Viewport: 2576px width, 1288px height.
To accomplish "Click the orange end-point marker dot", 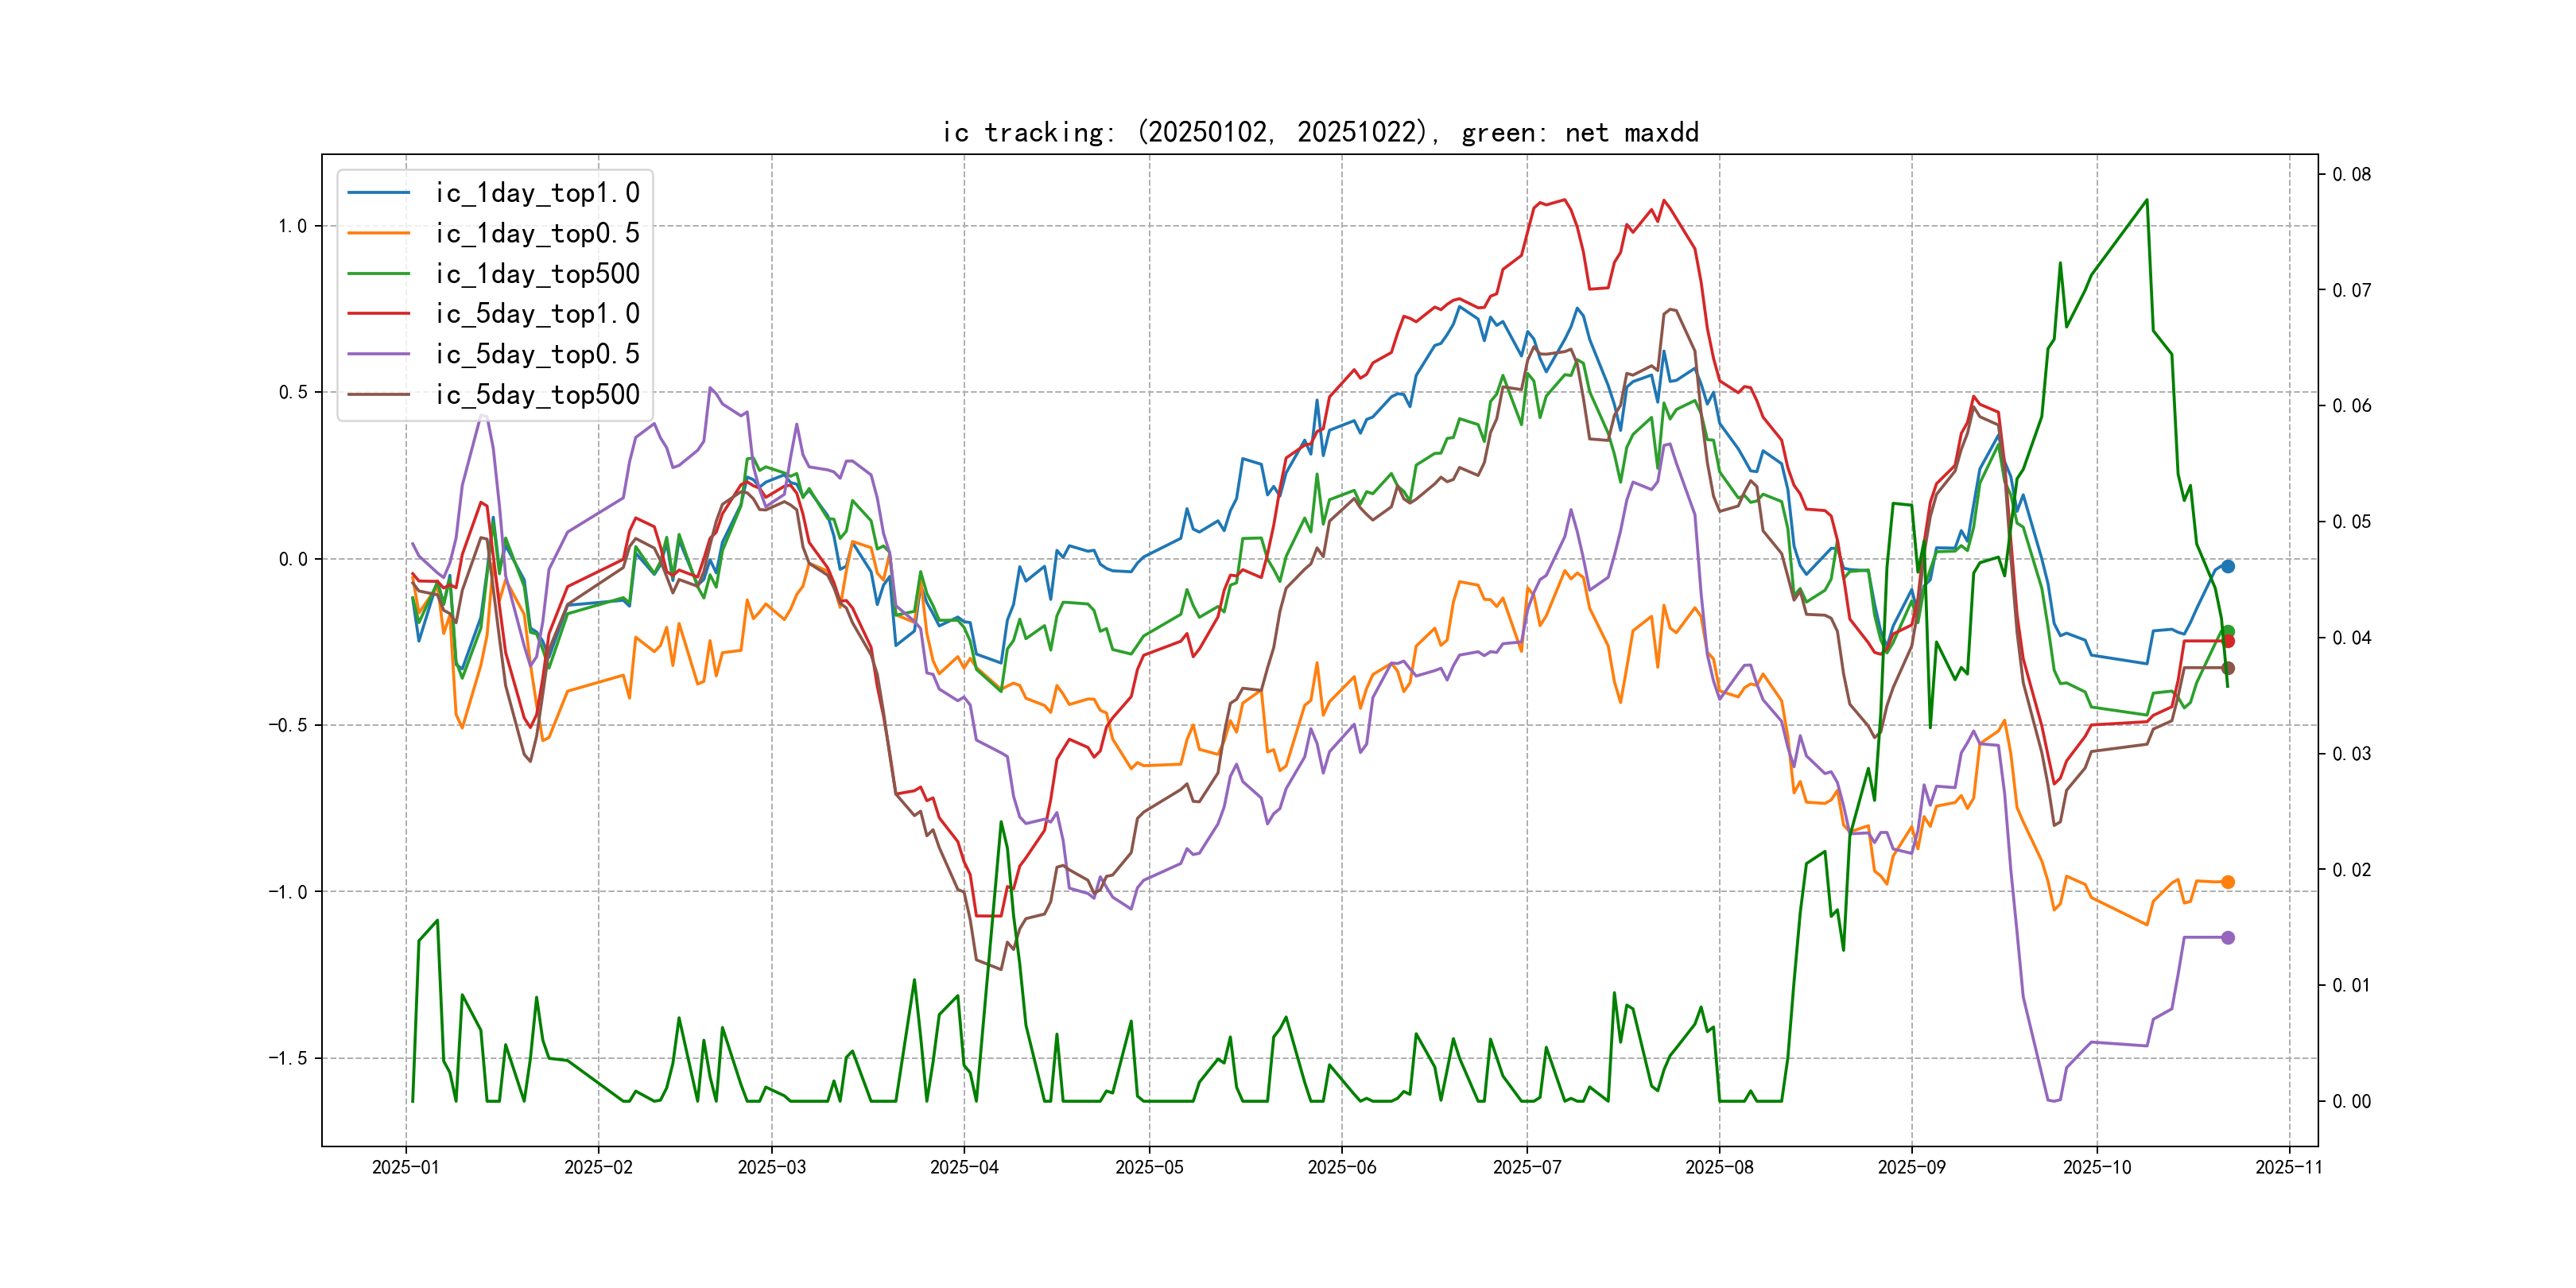I will [x=2228, y=882].
